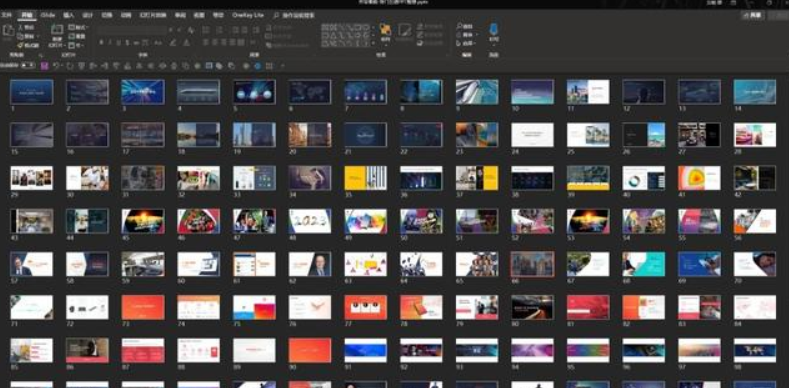The image size is (789, 388).
Task: Expand the shapes gallery more arrow
Action: pos(373,44)
